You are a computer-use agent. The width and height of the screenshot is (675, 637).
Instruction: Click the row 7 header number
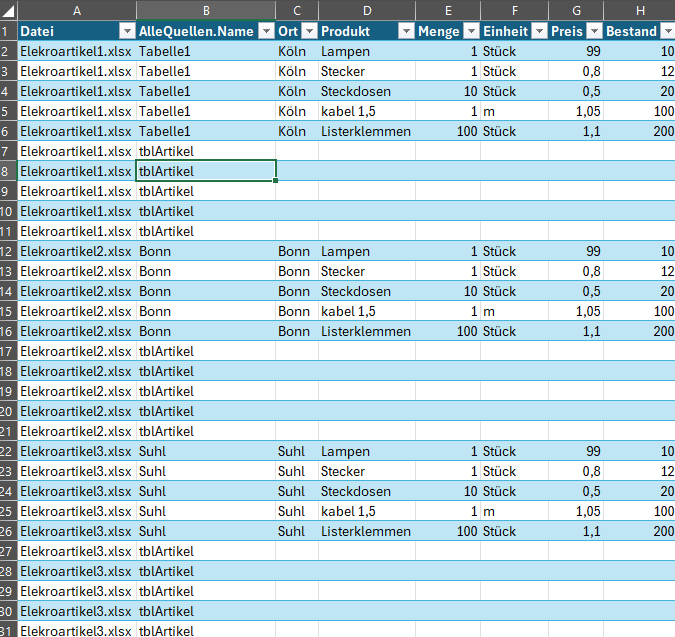tap(8, 151)
